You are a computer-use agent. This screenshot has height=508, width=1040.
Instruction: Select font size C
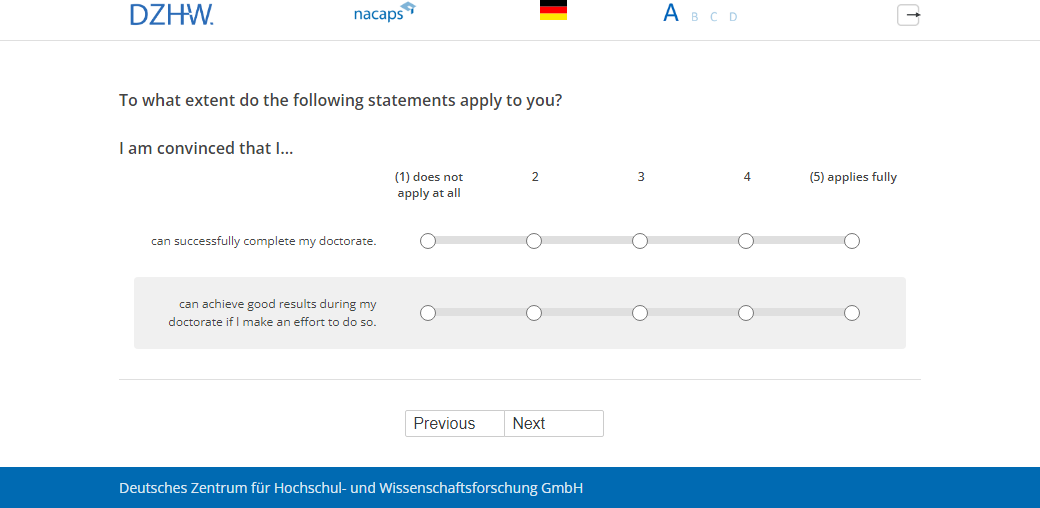713,17
